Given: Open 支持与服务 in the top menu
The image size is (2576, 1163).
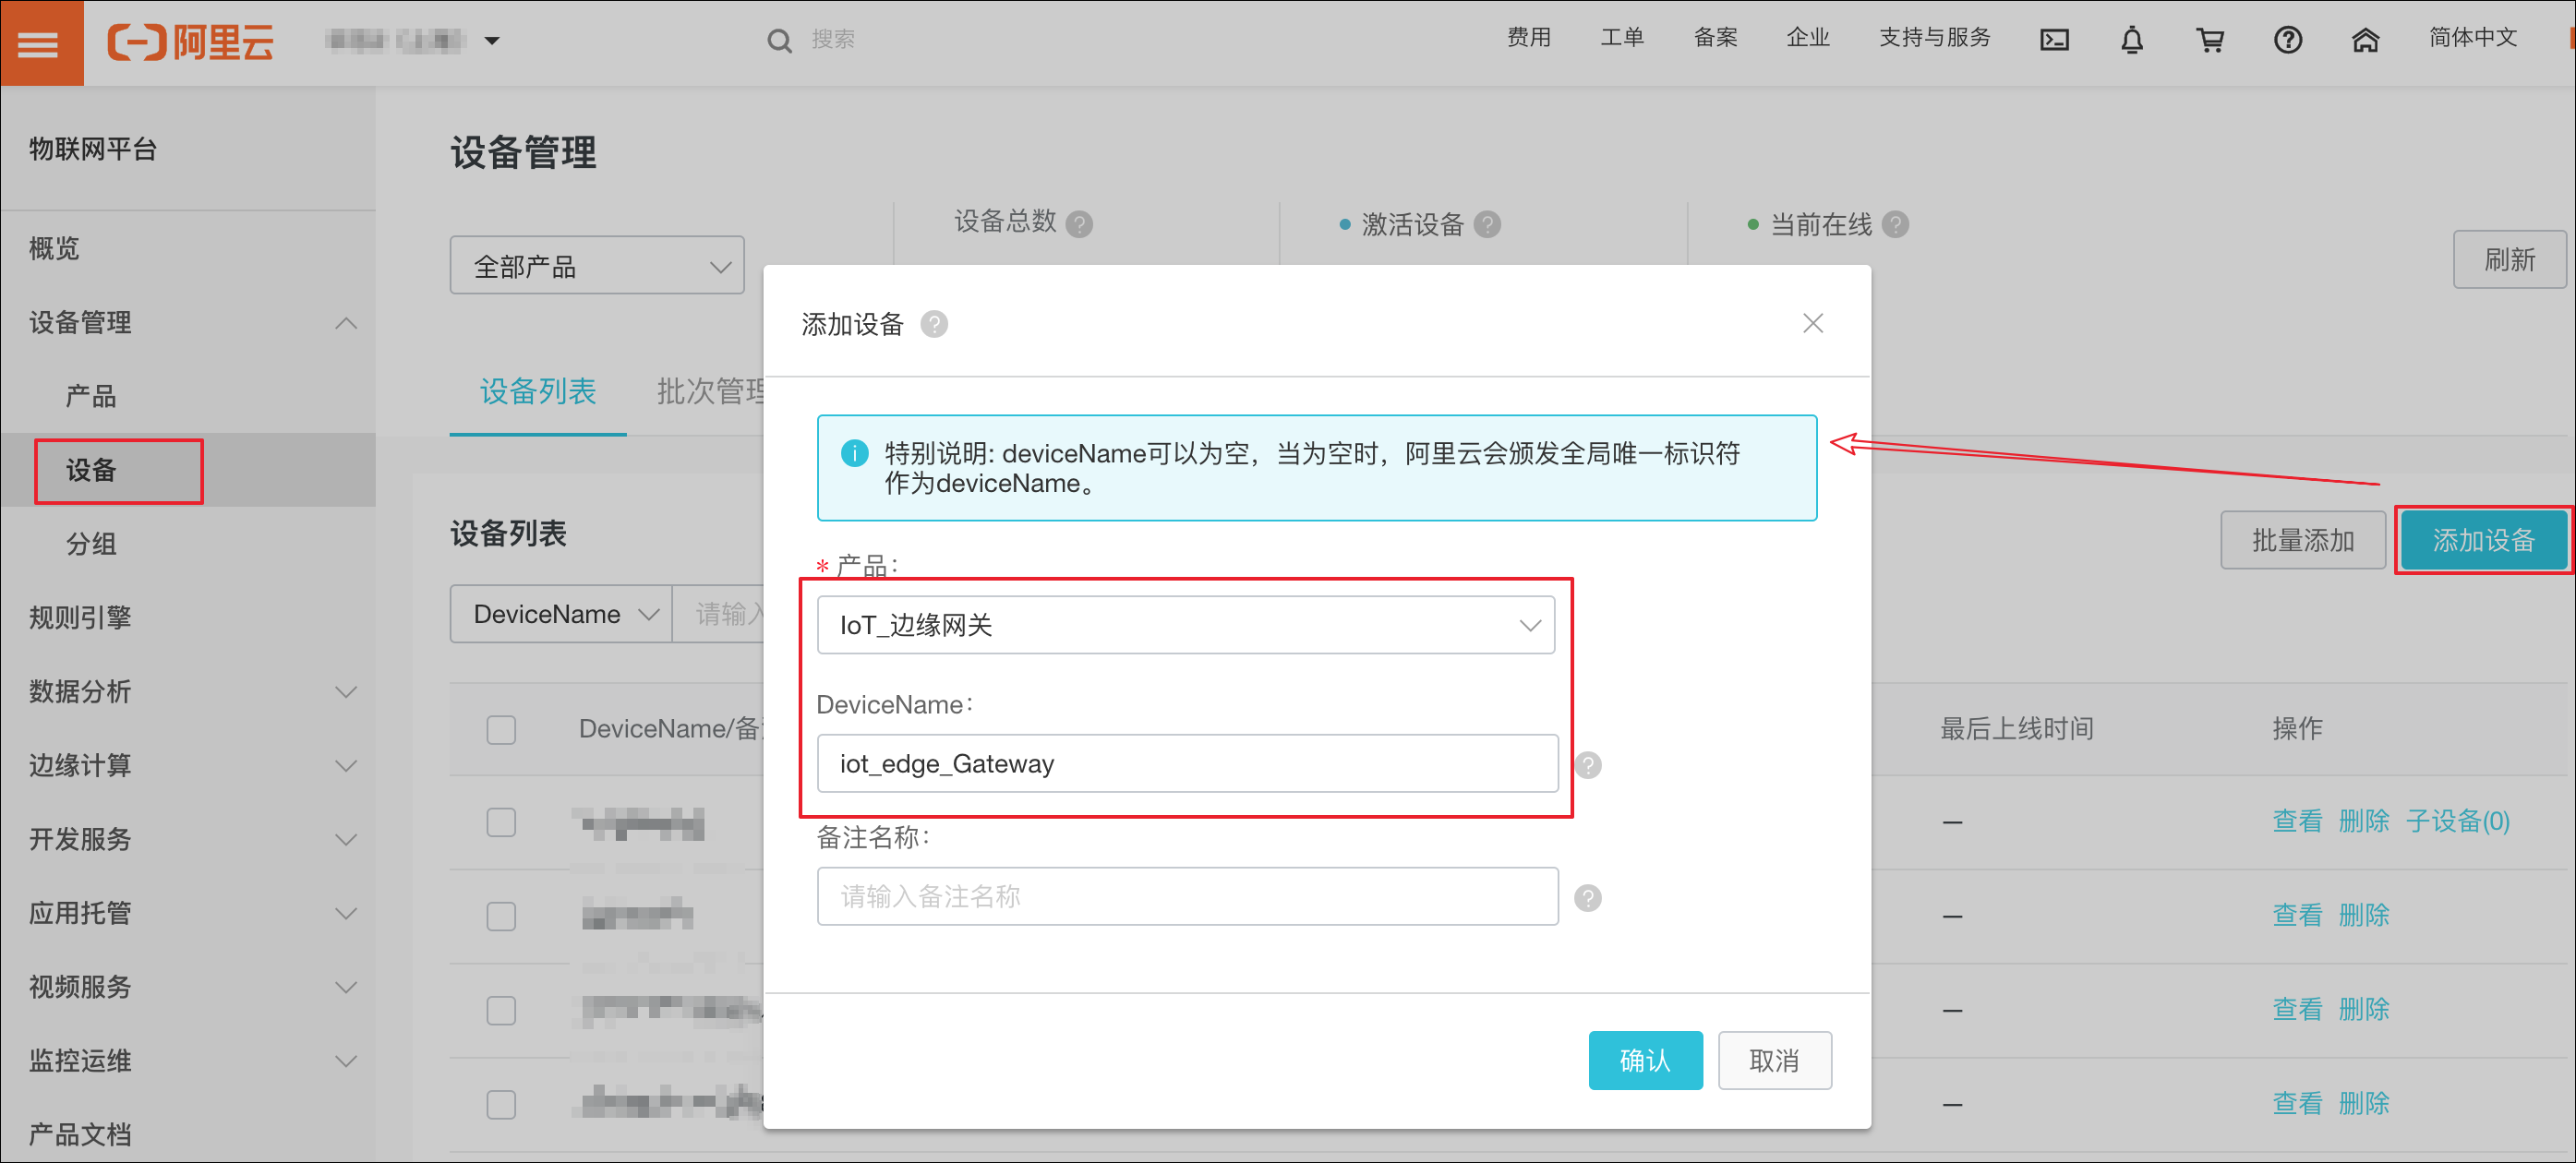Looking at the screenshot, I should (x=1935, y=38).
